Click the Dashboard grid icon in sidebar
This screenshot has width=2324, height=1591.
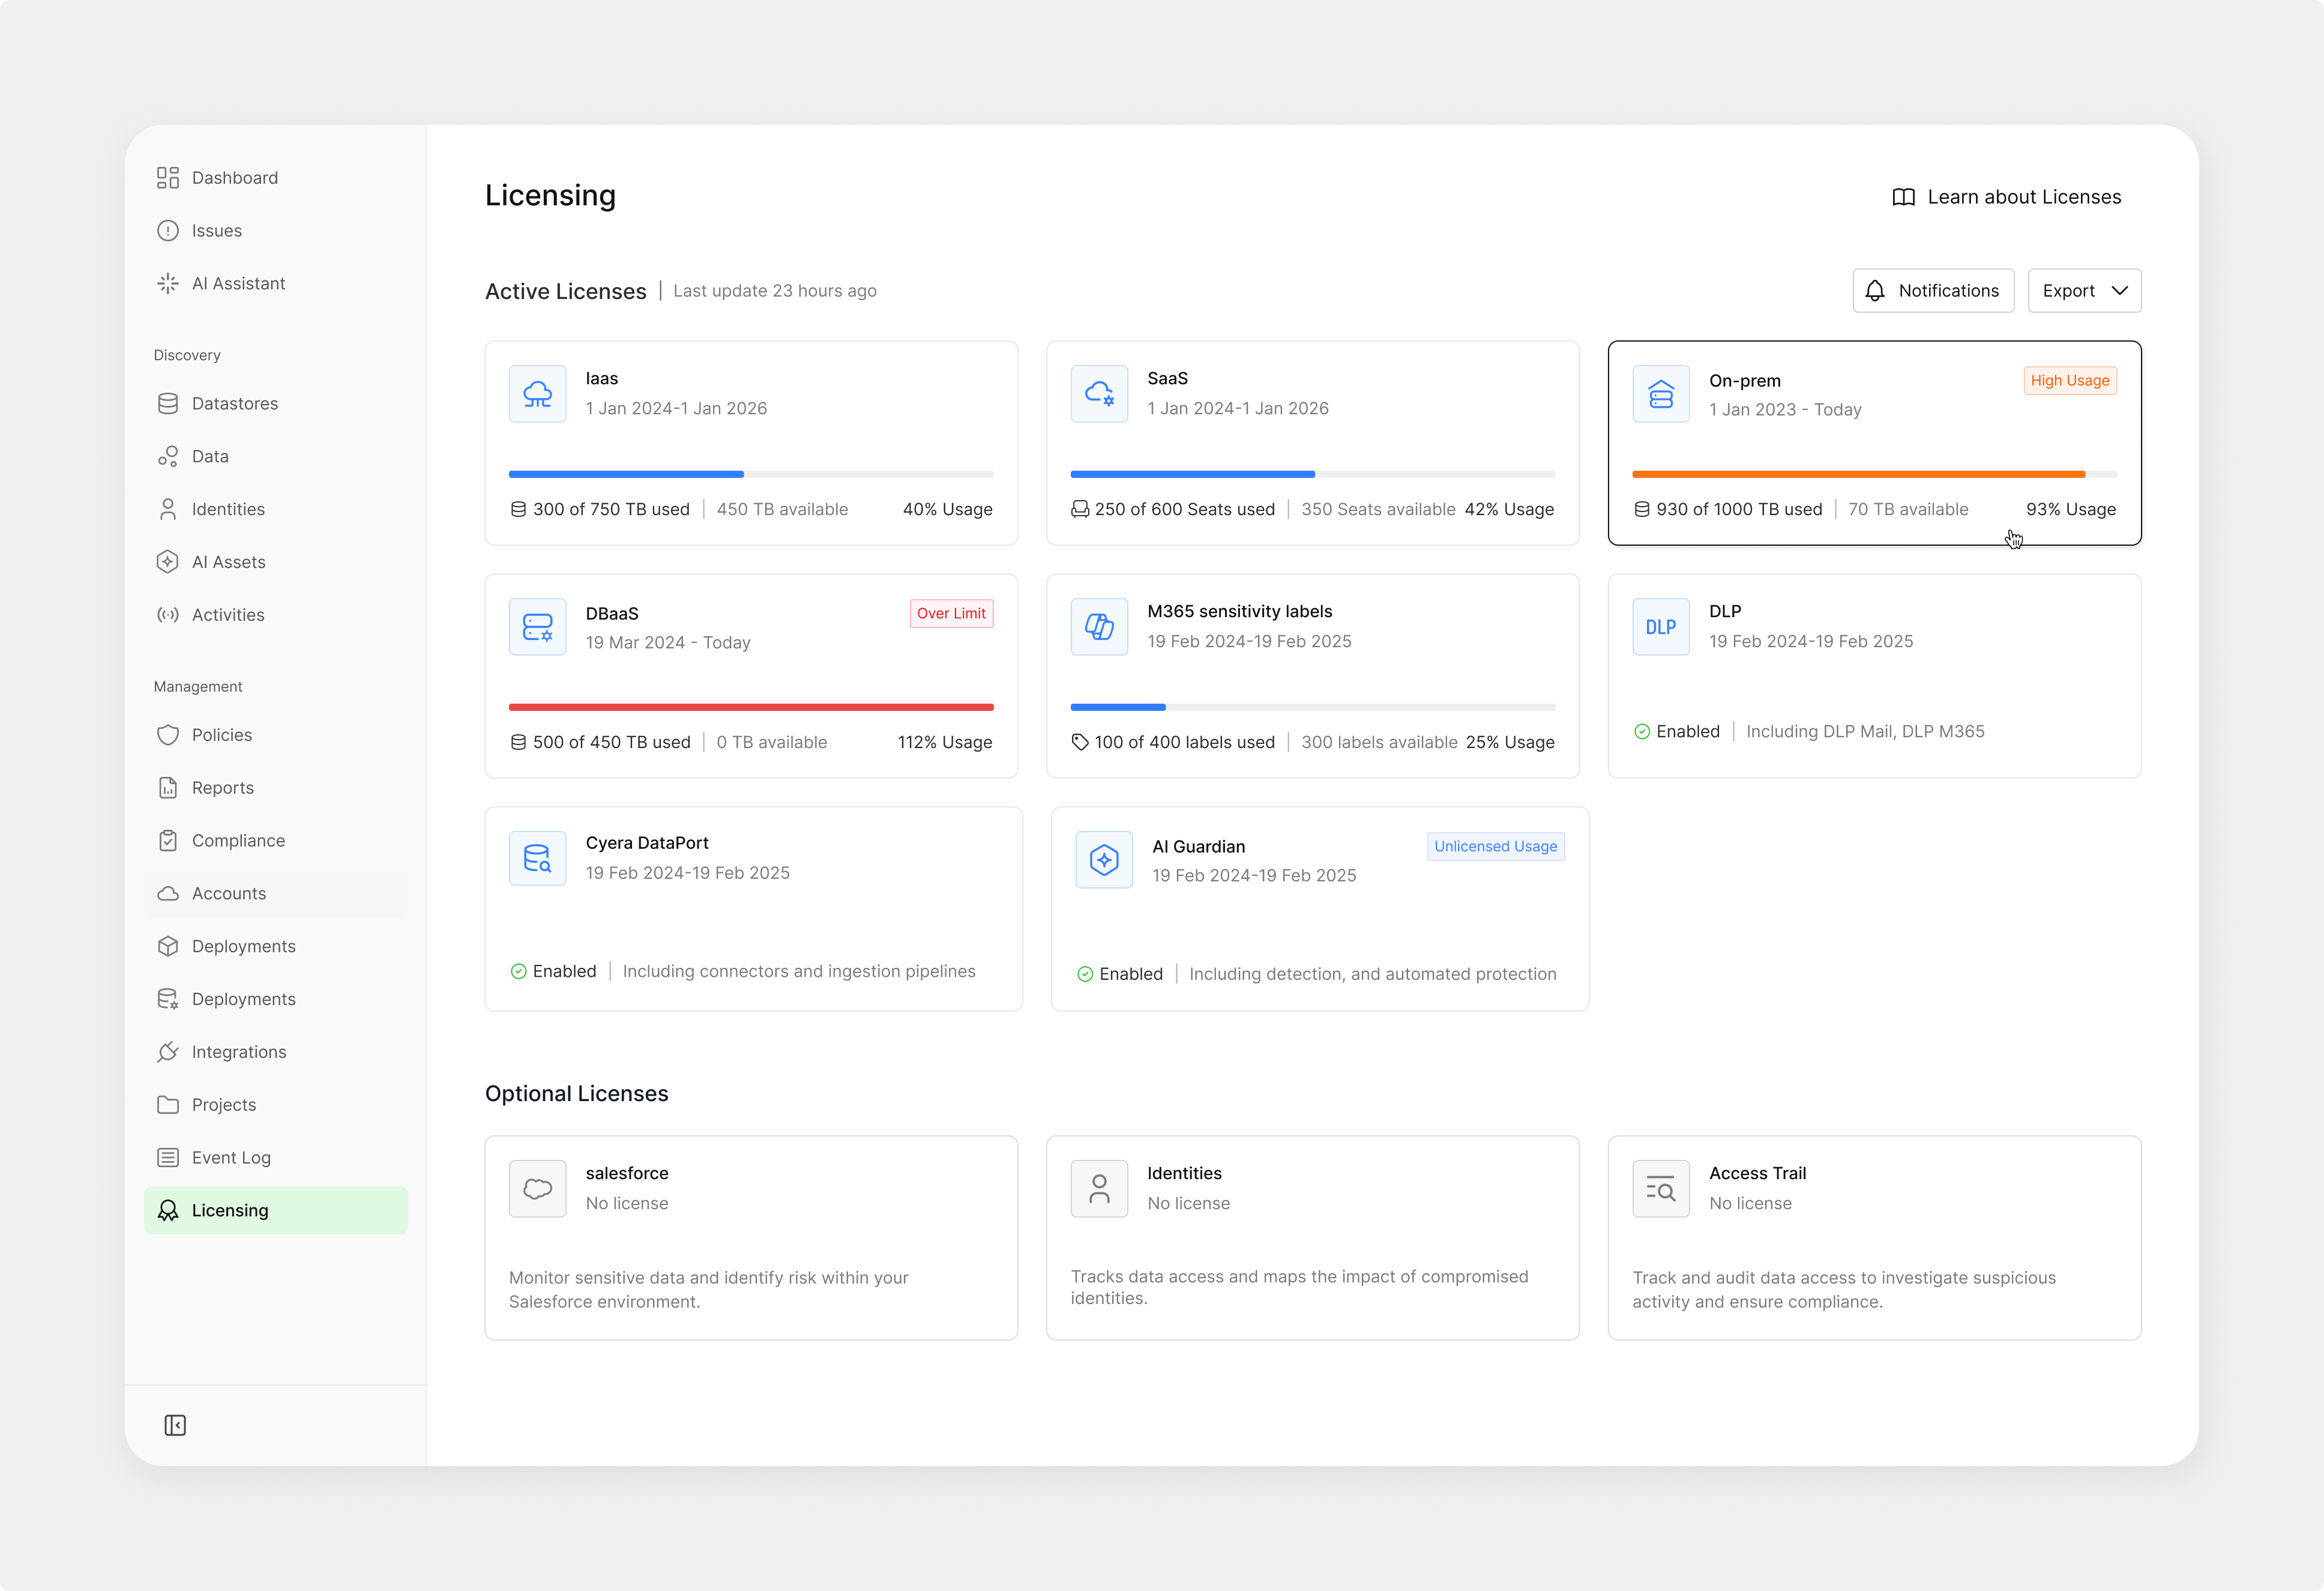[168, 178]
